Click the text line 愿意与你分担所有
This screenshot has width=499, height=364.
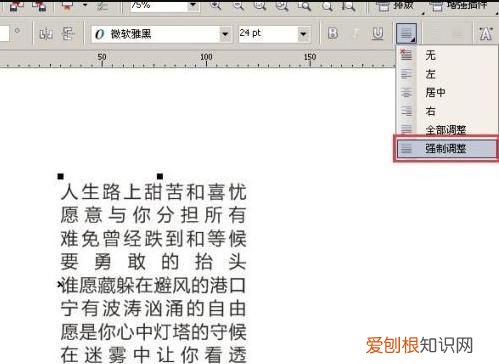point(153,215)
